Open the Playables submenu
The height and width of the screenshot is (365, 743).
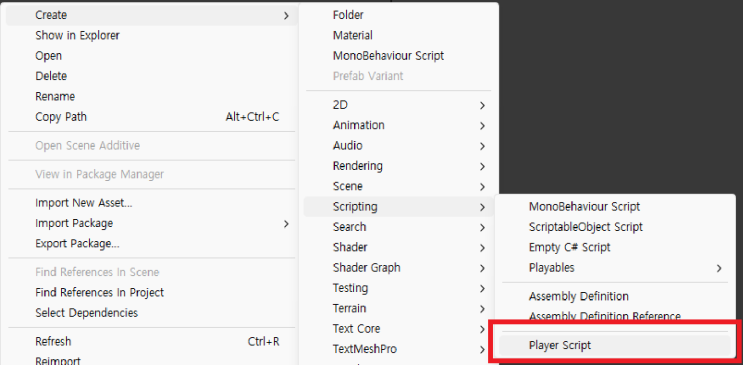point(615,268)
